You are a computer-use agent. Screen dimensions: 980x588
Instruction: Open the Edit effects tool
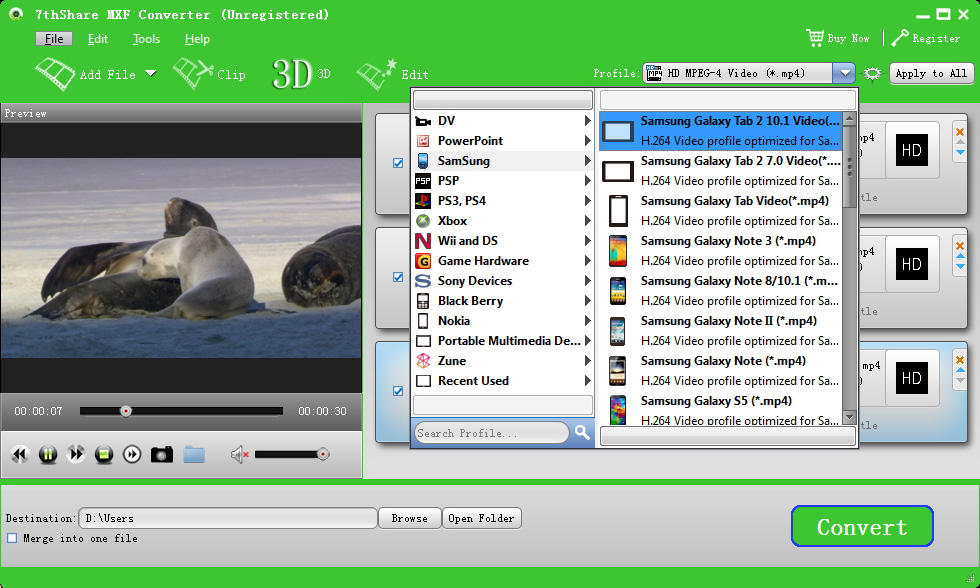392,74
